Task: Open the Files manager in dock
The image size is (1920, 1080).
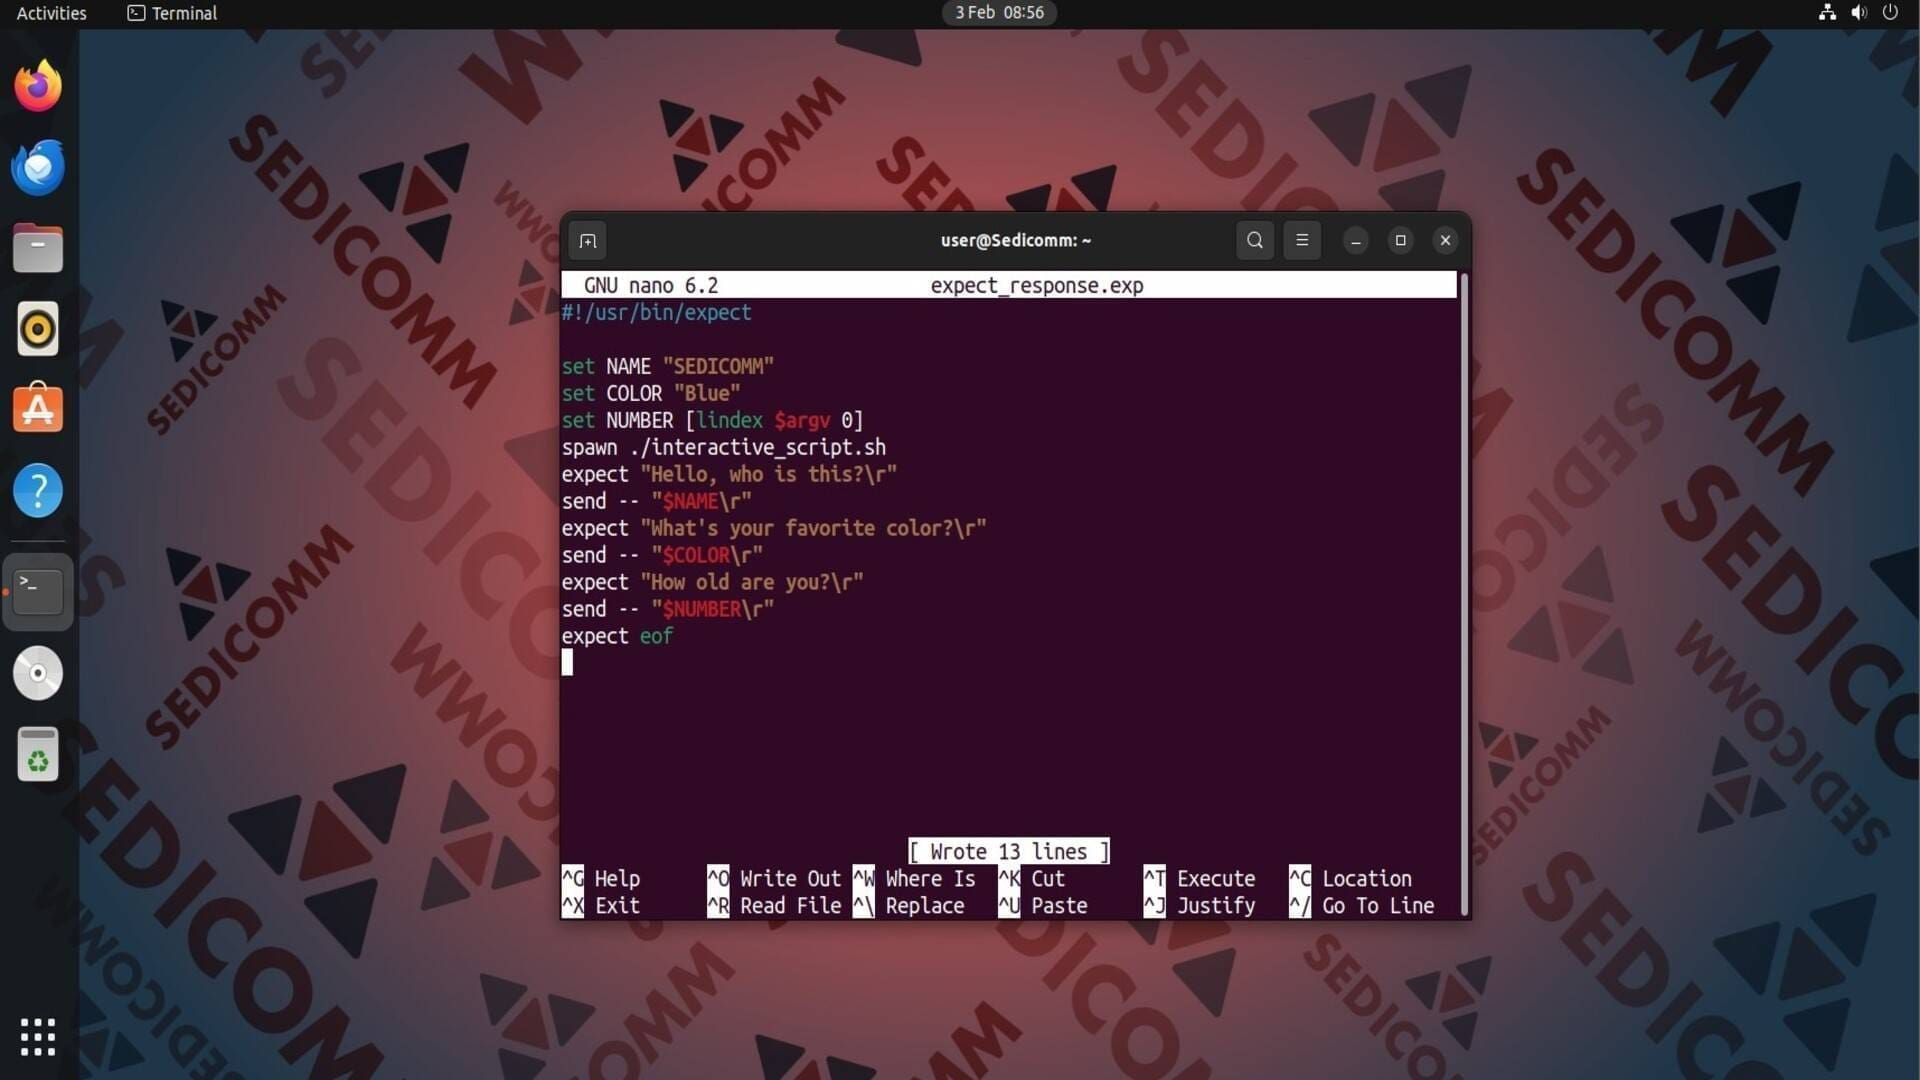Action: tap(38, 248)
